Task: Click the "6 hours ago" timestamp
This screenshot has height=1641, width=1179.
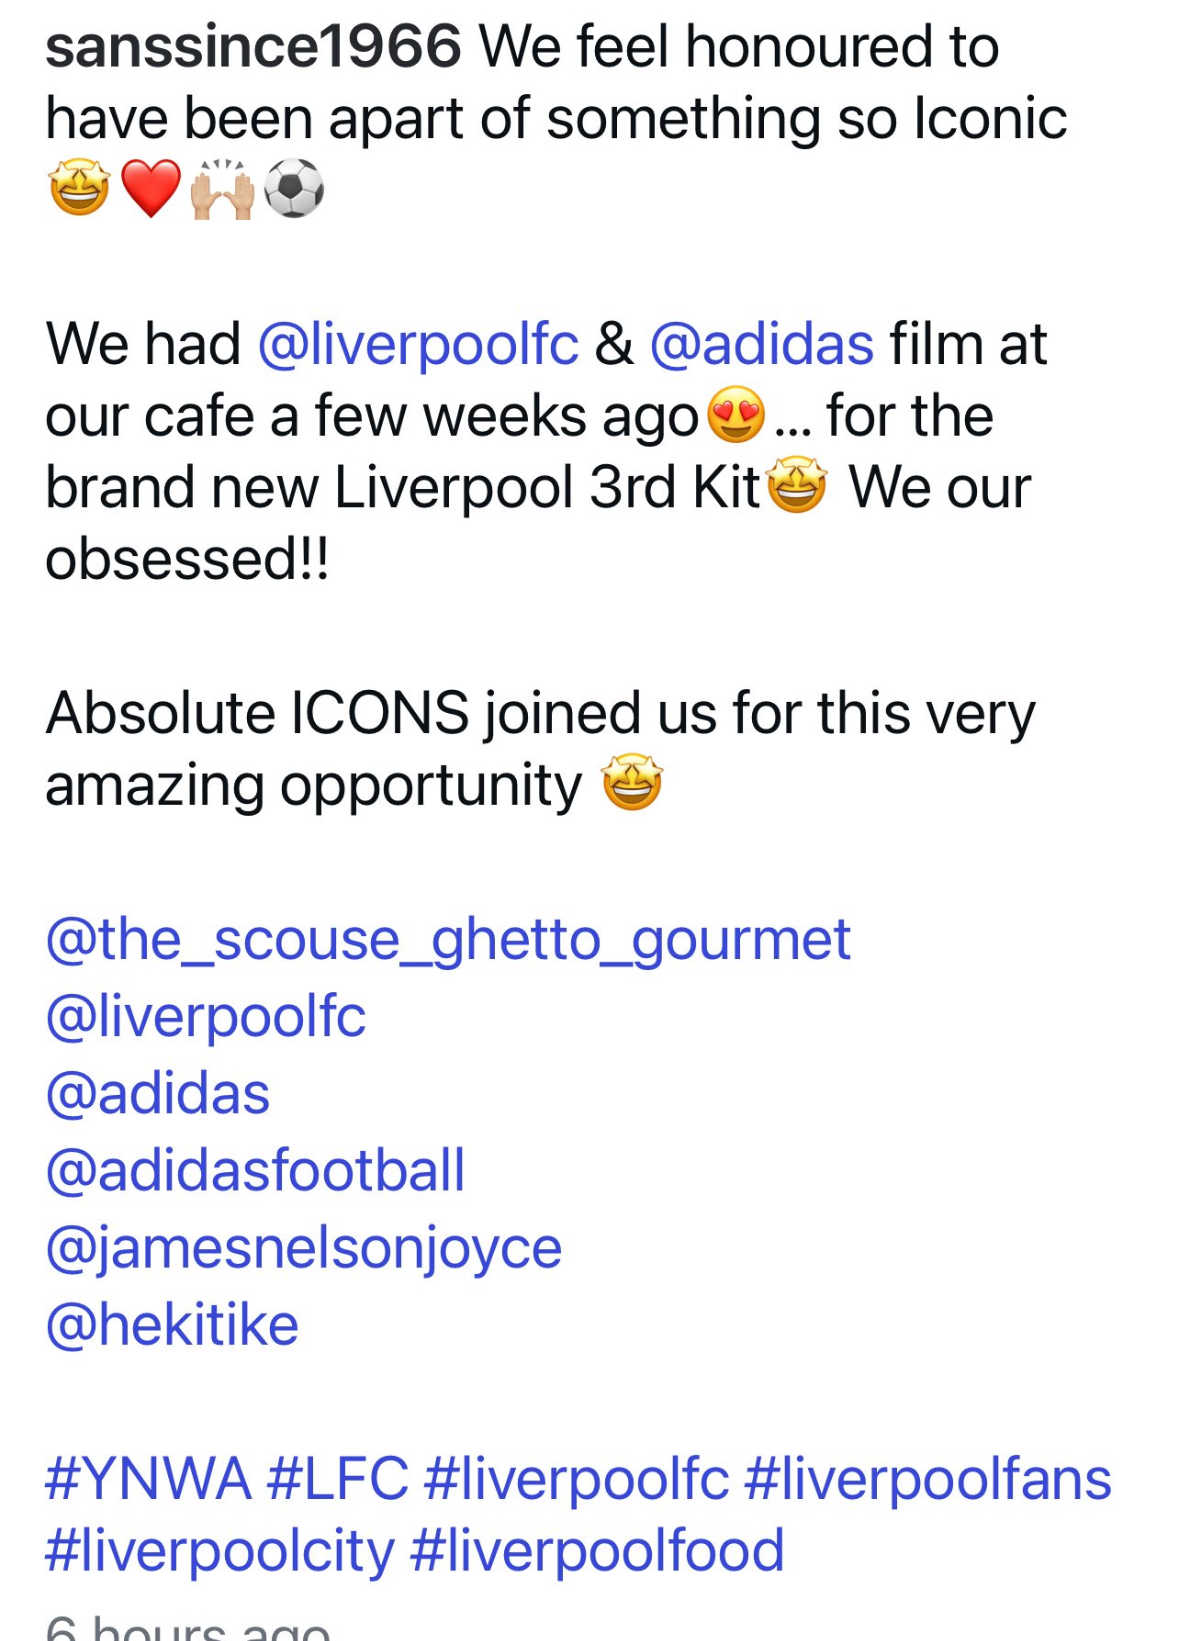Action: [x=188, y=1628]
